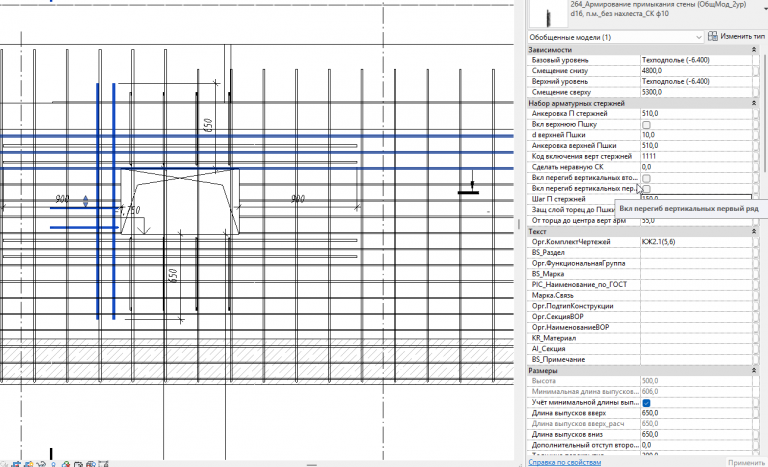Click the 'PIC_Наименование_по_ГОСТ' property label
768x467 pixels.
point(579,285)
